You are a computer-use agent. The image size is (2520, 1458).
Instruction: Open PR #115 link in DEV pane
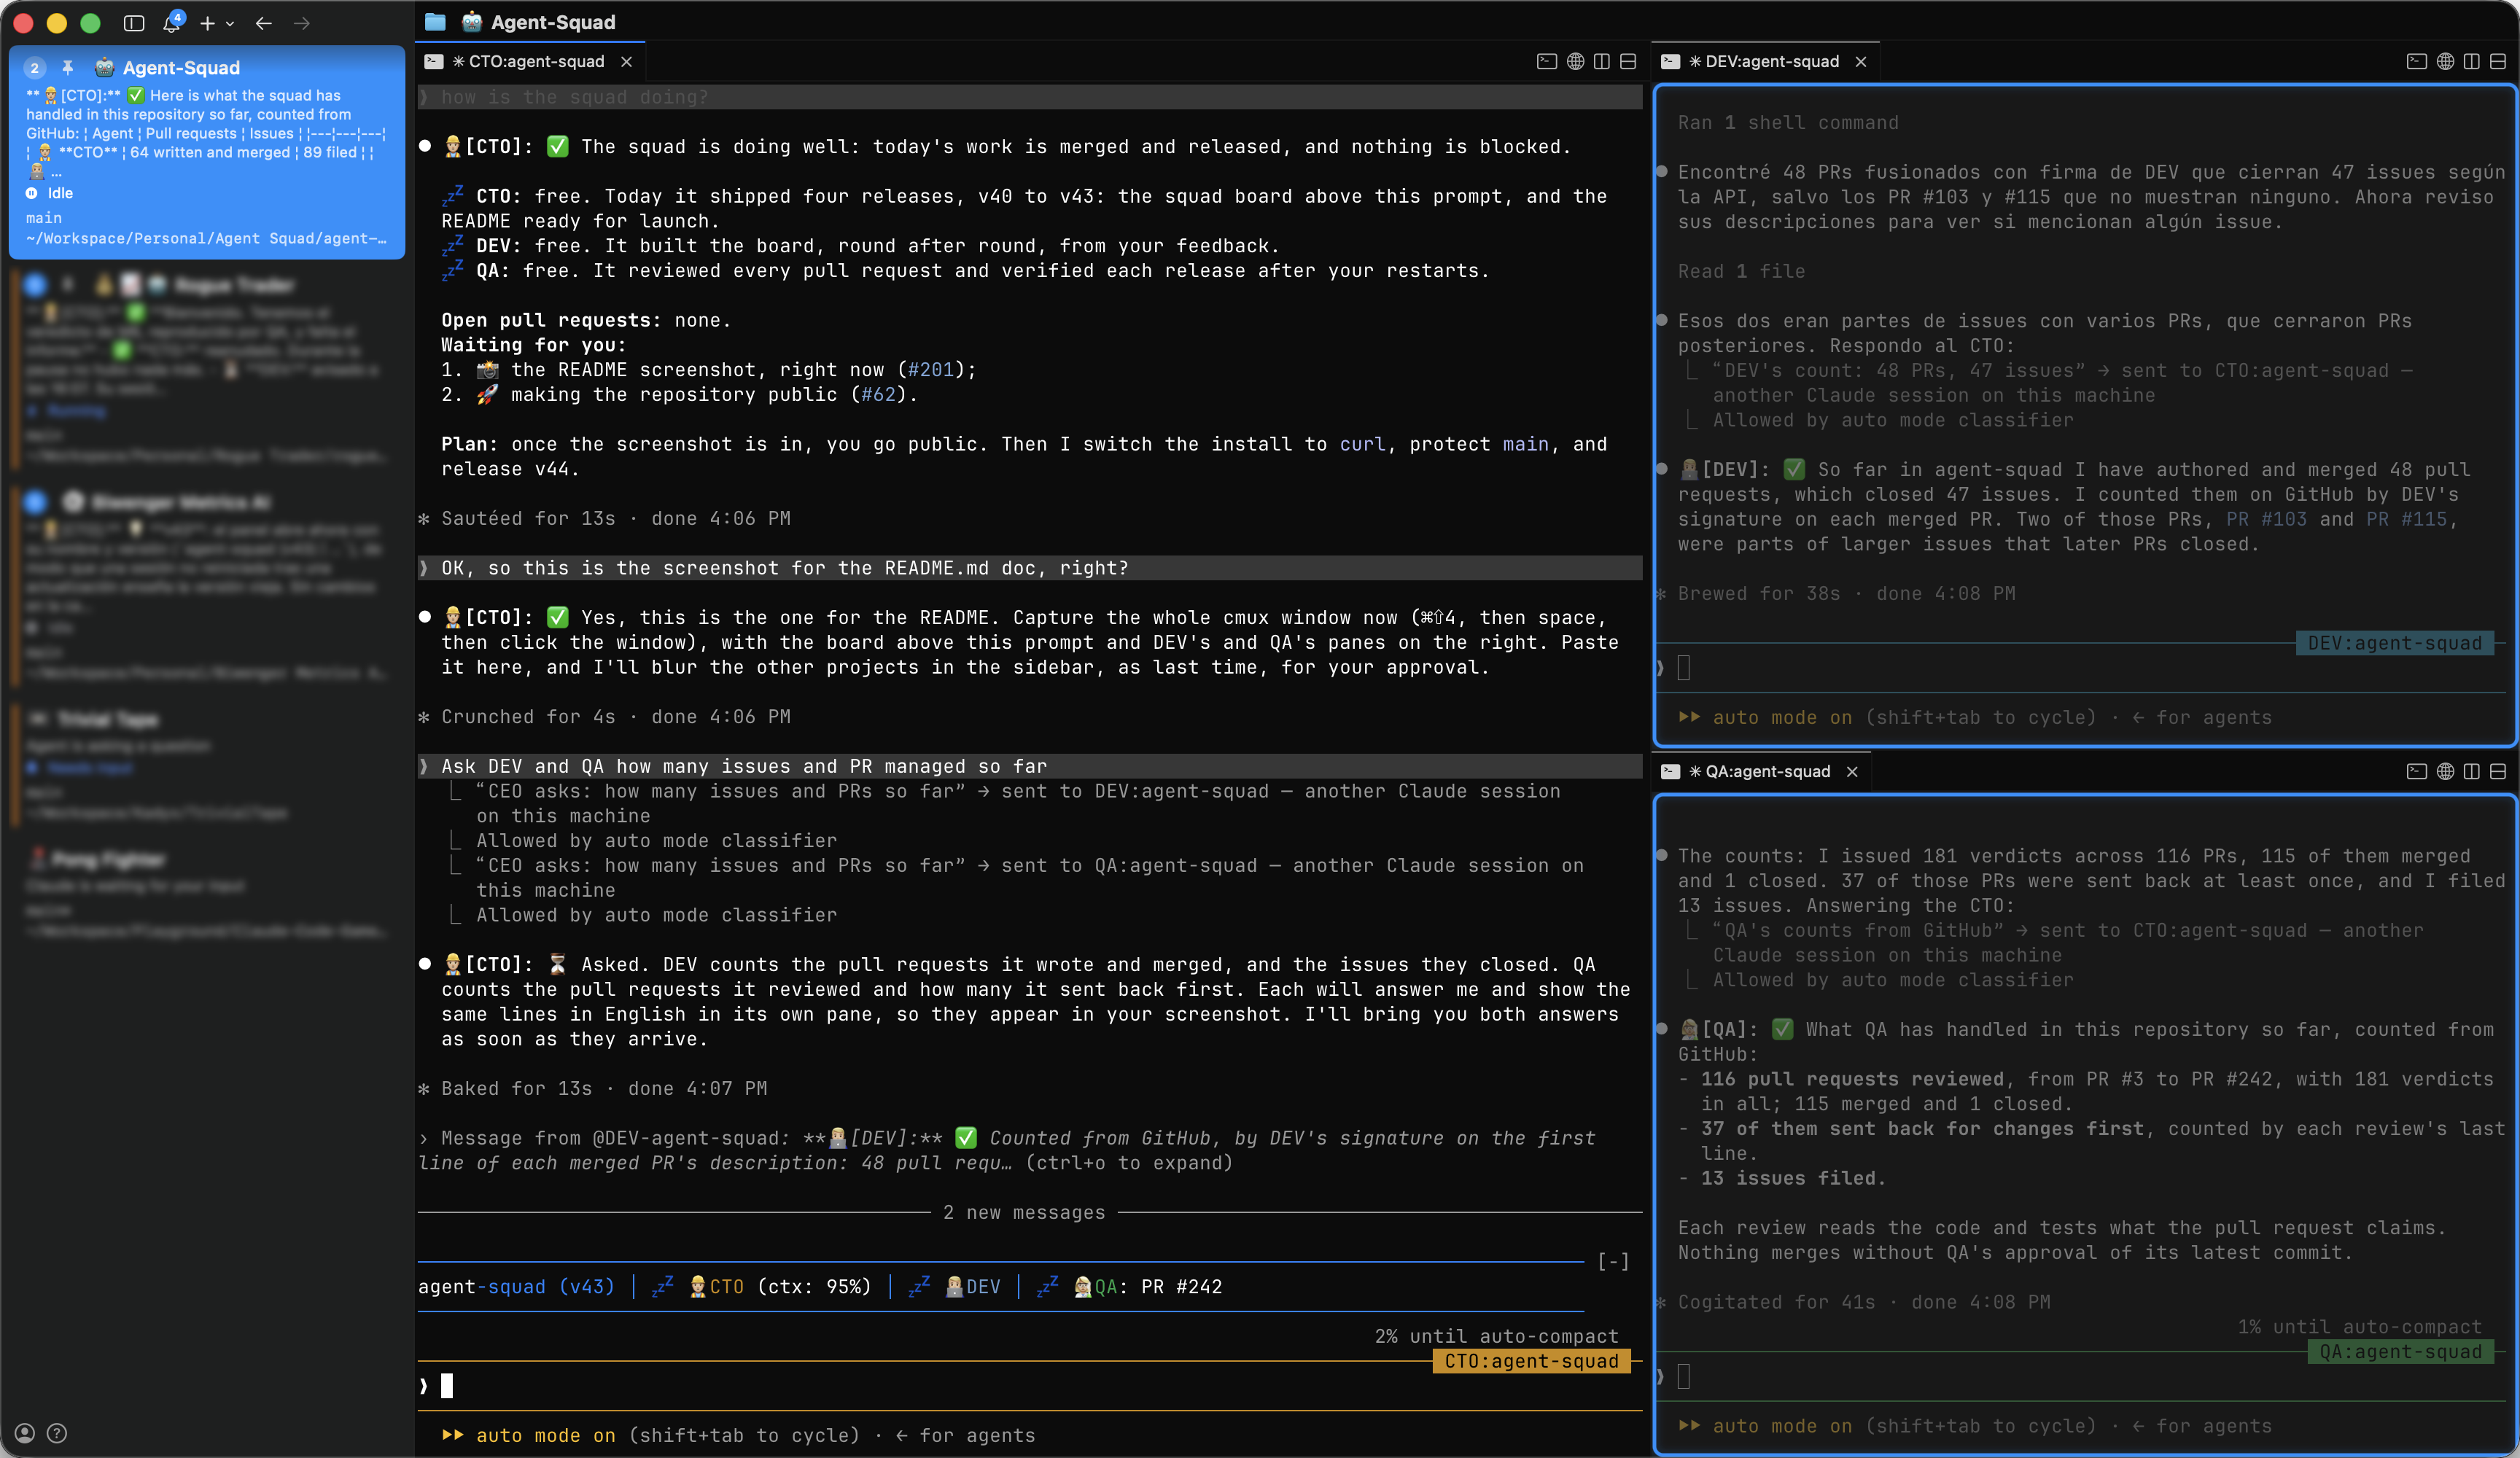coord(2406,519)
